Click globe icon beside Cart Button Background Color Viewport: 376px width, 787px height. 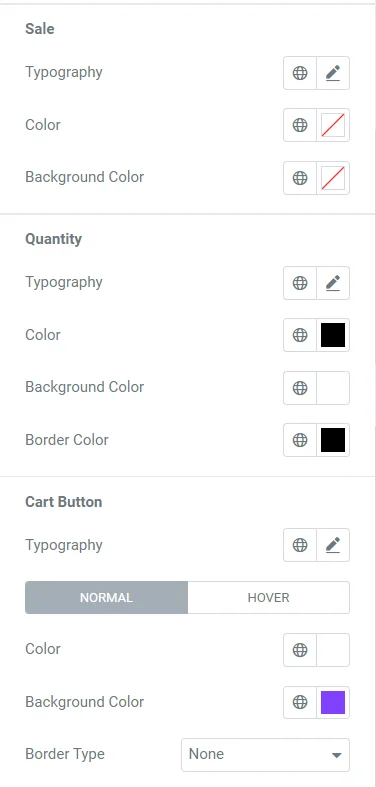(300, 702)
